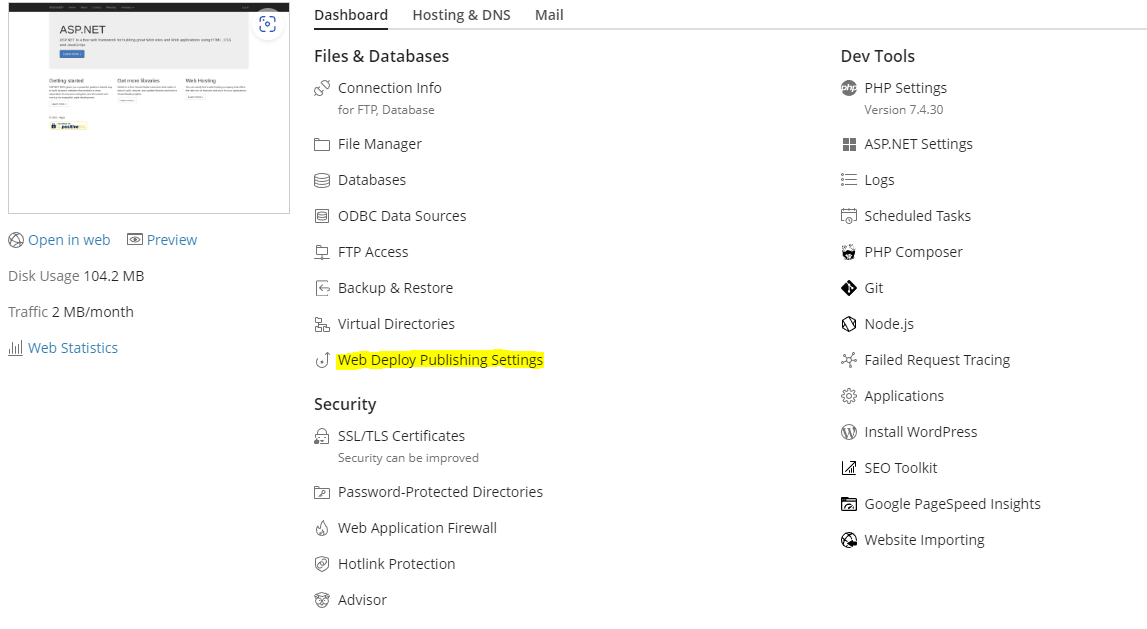
Task: Click the Databases stack icon
Action: (x=322, y=181)
